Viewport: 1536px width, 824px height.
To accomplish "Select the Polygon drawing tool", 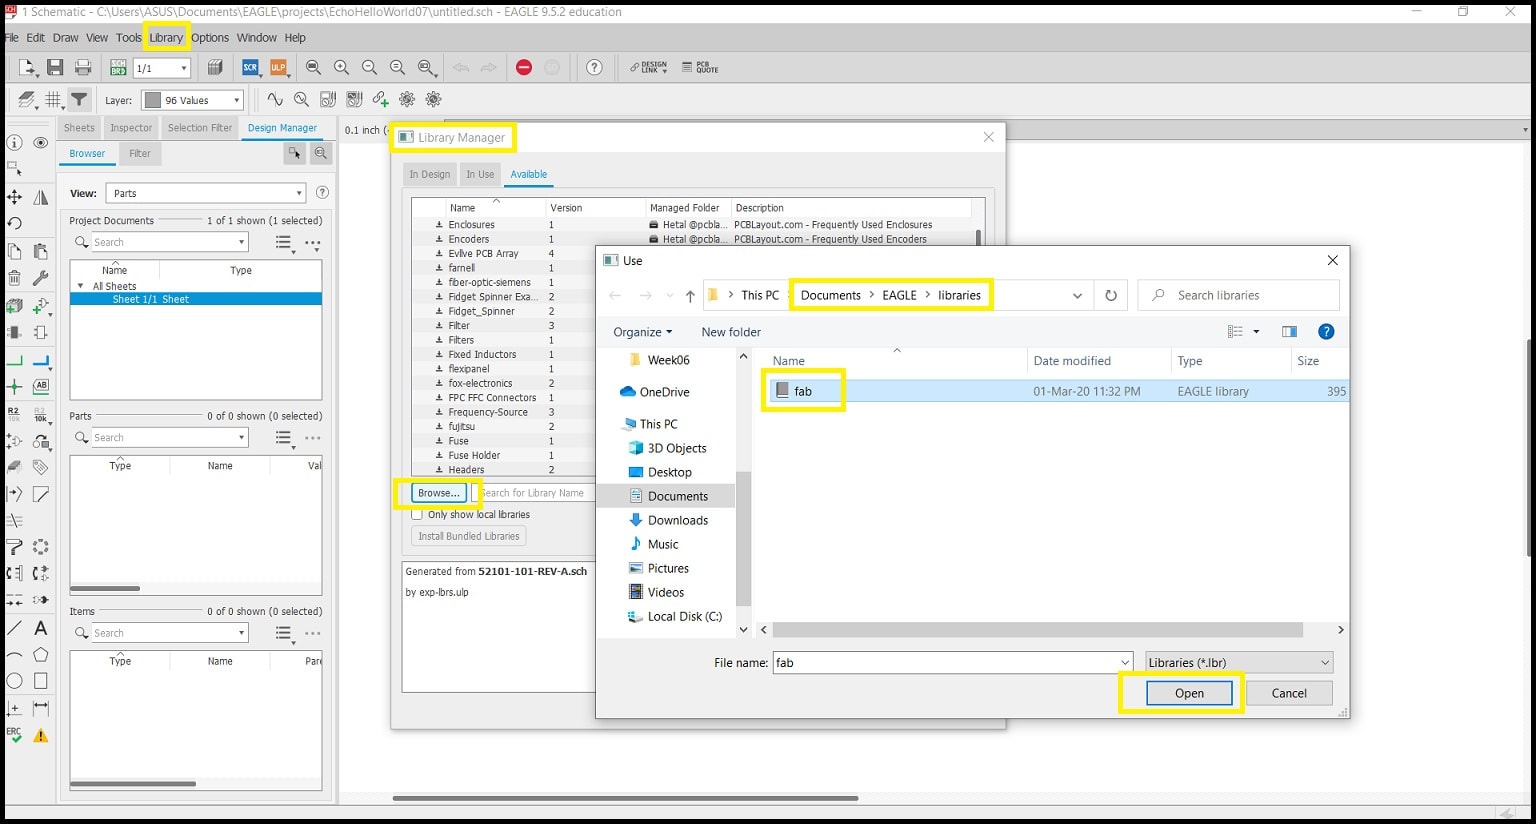I will point(41,655).
